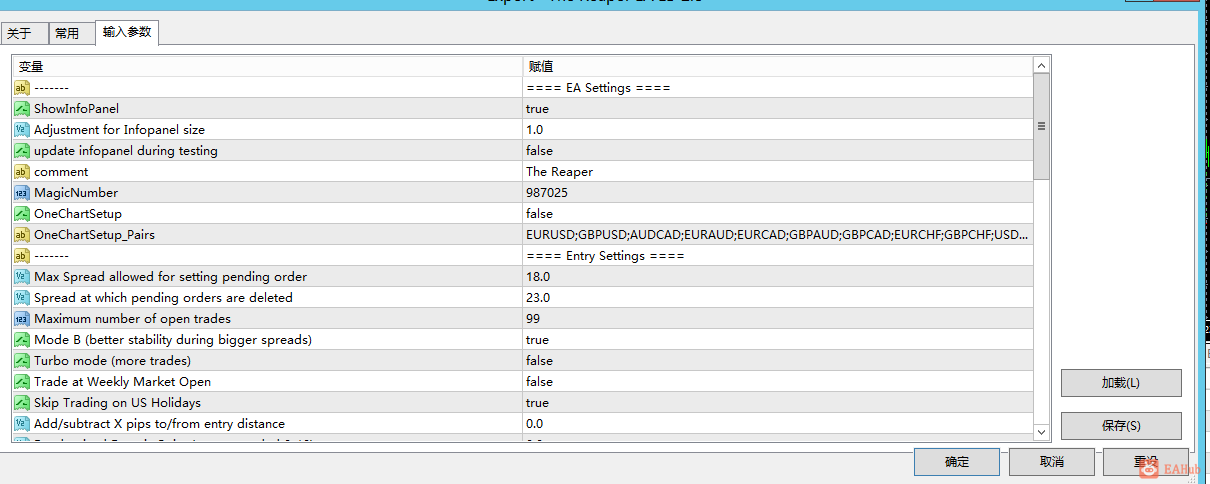Click the icon beside Skip Trading on US Holidays
1210x484 pixels.
22,402
